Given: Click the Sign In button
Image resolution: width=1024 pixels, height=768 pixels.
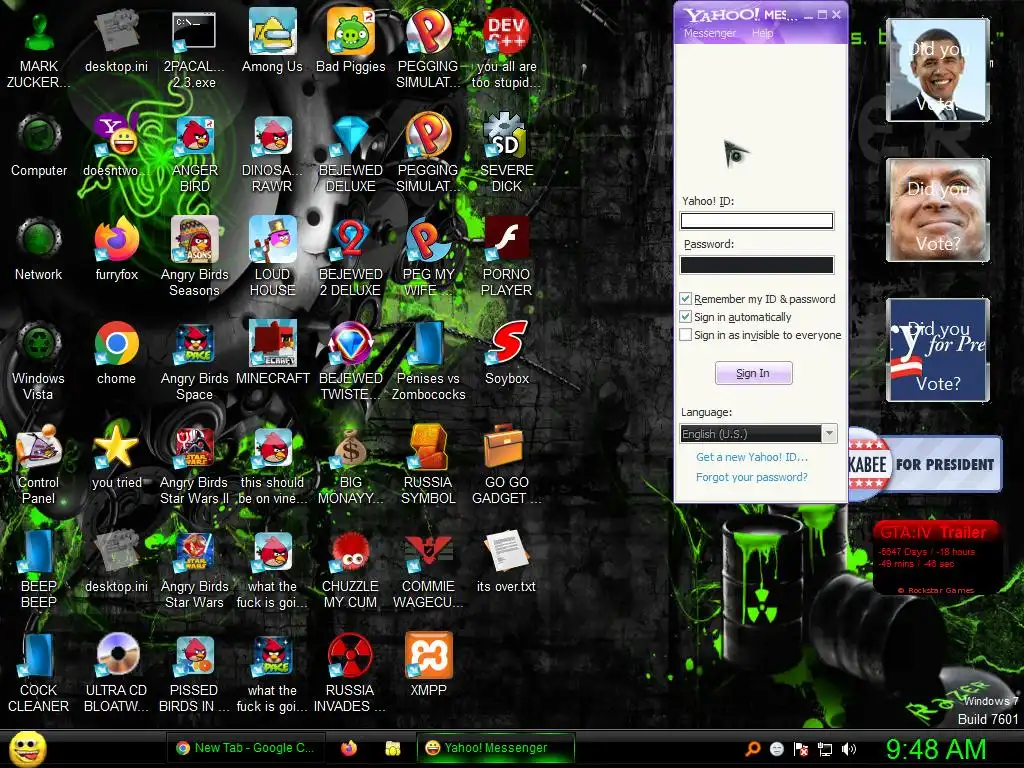Looking at the screenshot, I should 754,373.
